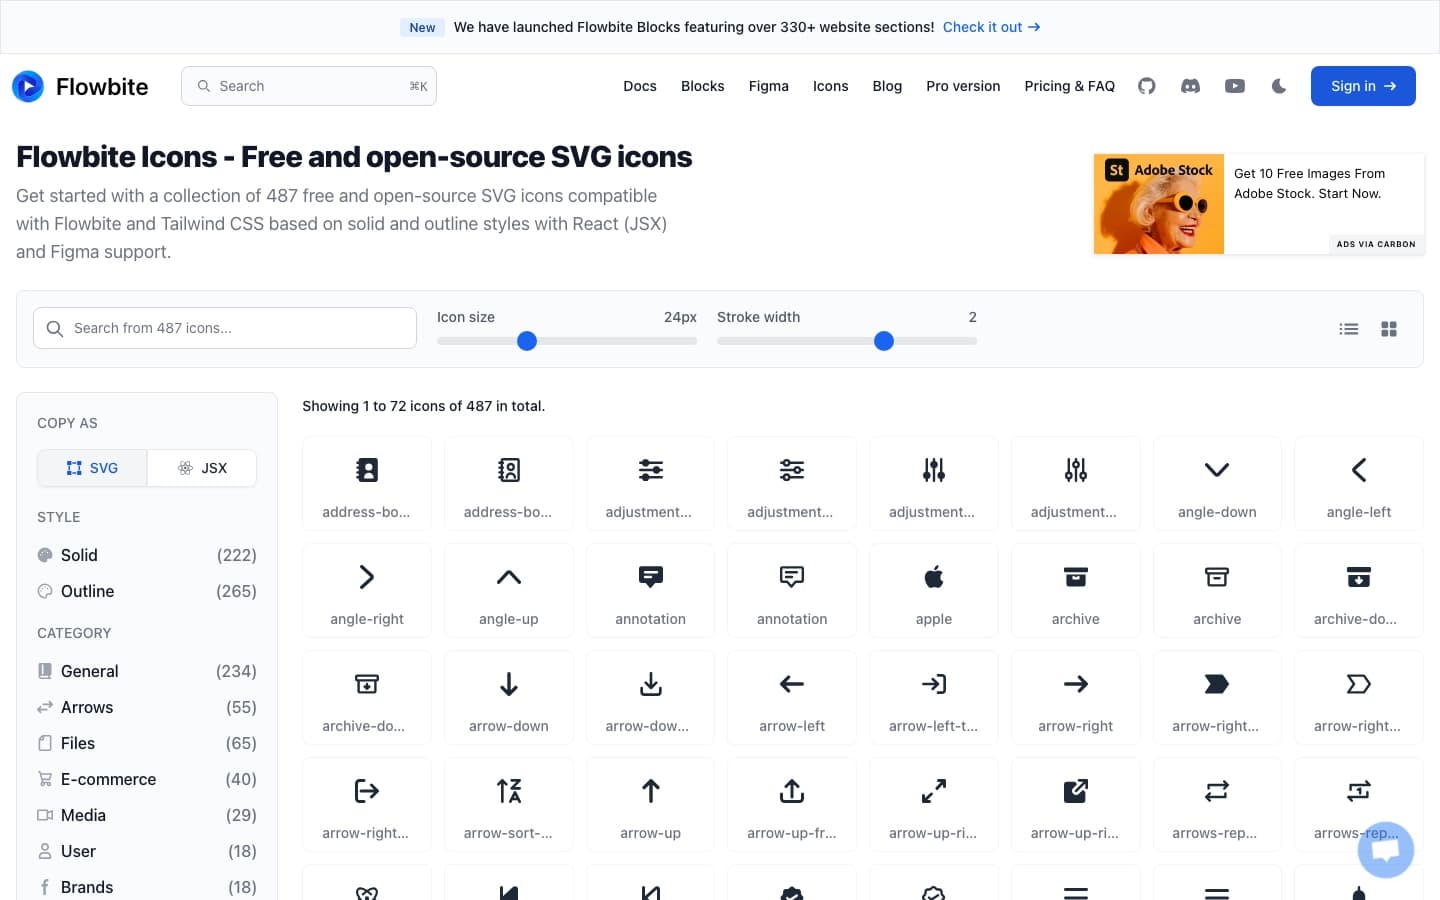The height and width of the screenshot is (900, 1440).
Task: Follow the Check it out link
Action: coord(992,27)
